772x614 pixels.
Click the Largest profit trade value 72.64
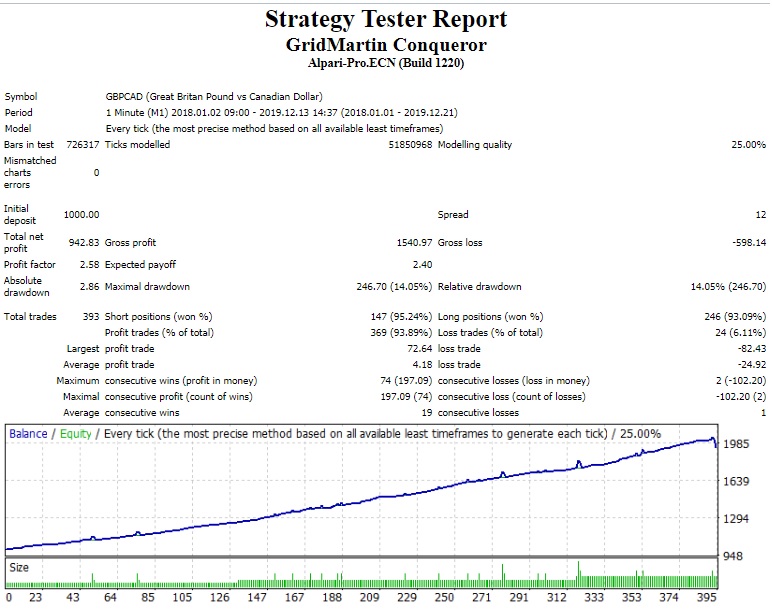[419, 349]
